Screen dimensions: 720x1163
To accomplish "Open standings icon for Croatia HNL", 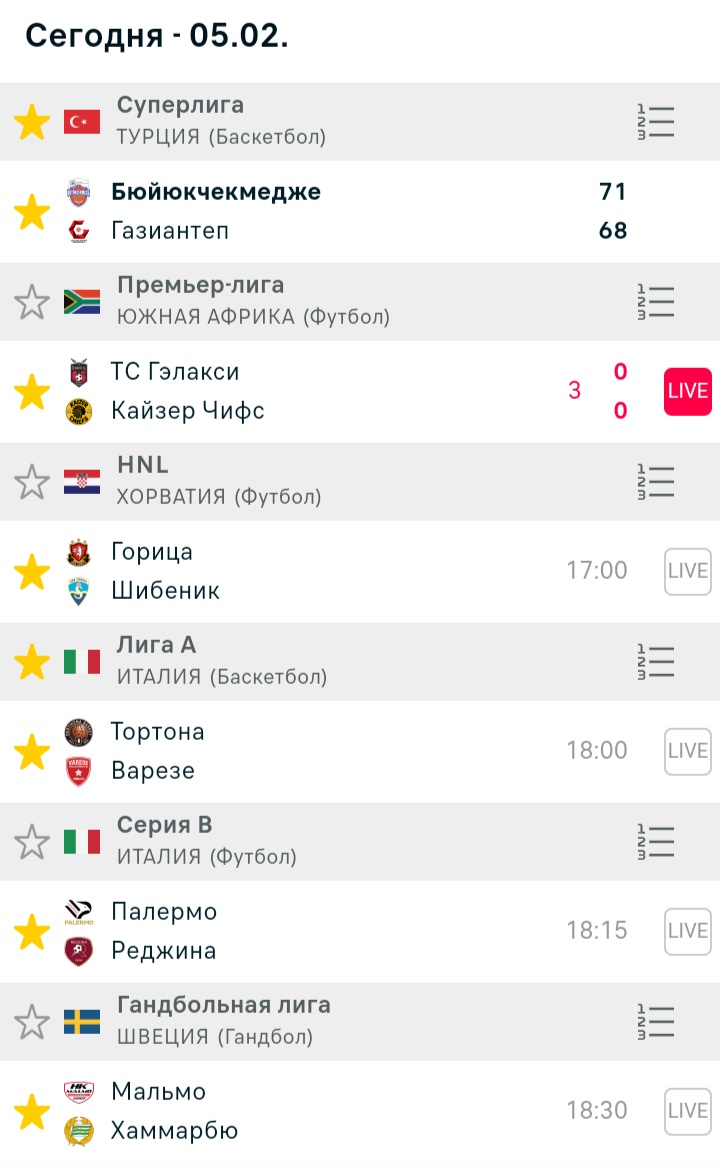I will (x=656, y=482).
